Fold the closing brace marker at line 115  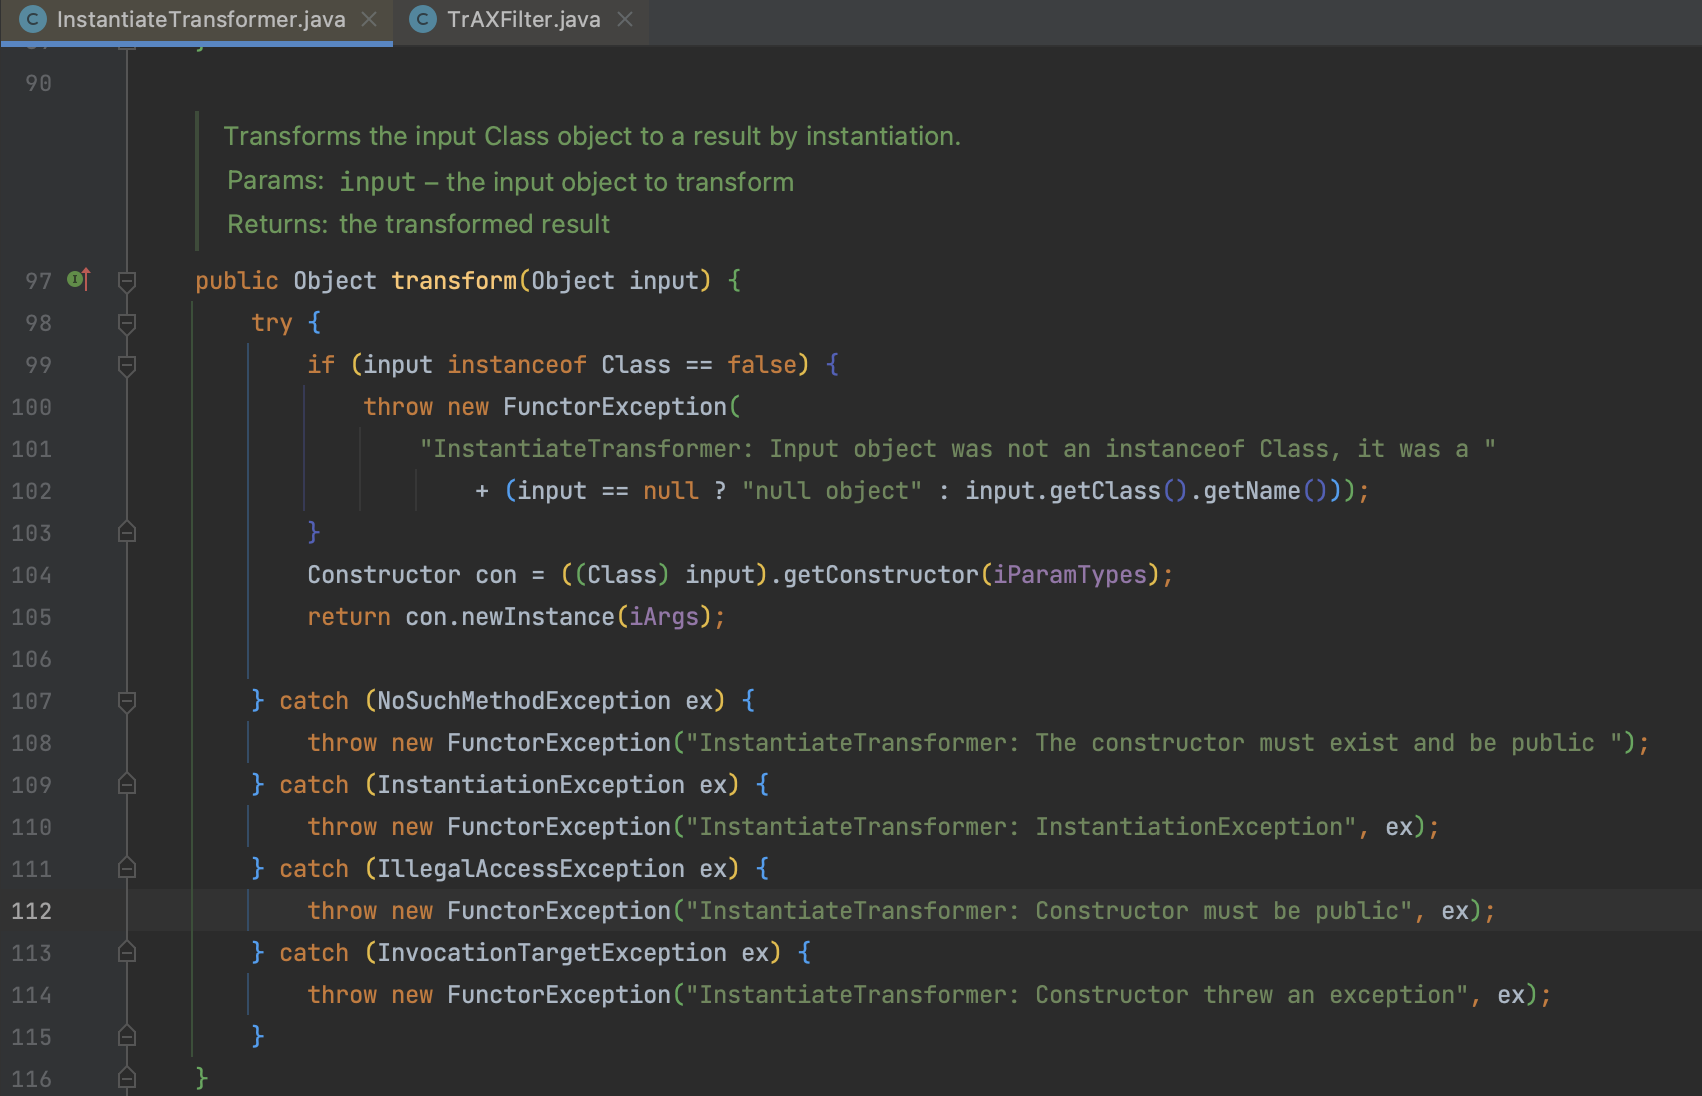pos(127,1036)
